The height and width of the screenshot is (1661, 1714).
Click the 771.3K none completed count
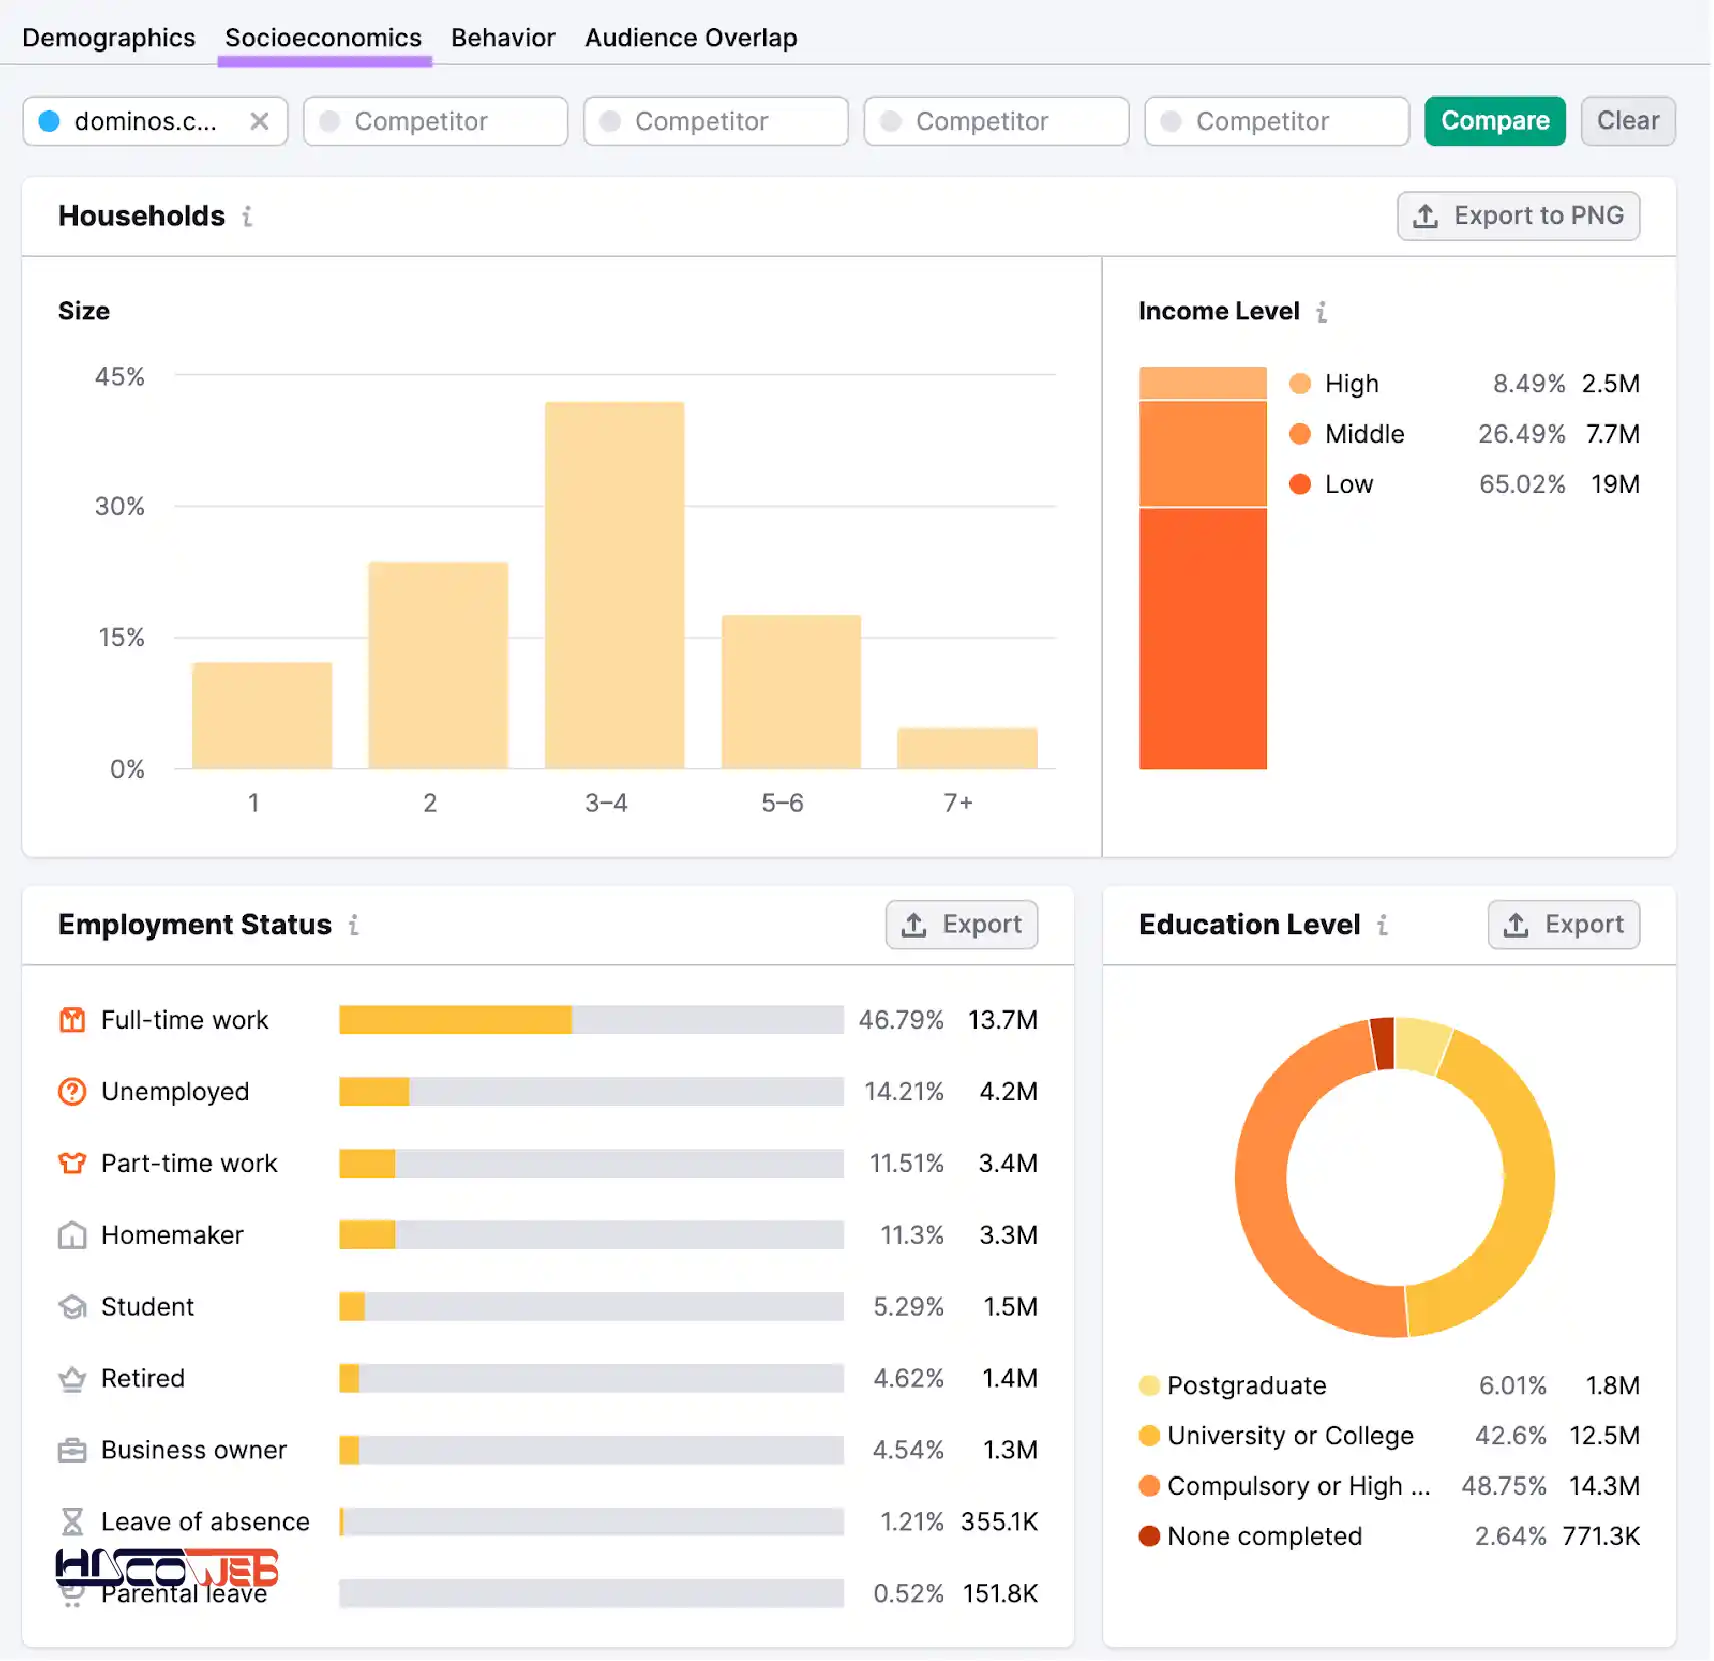tap(1601, 1536)
